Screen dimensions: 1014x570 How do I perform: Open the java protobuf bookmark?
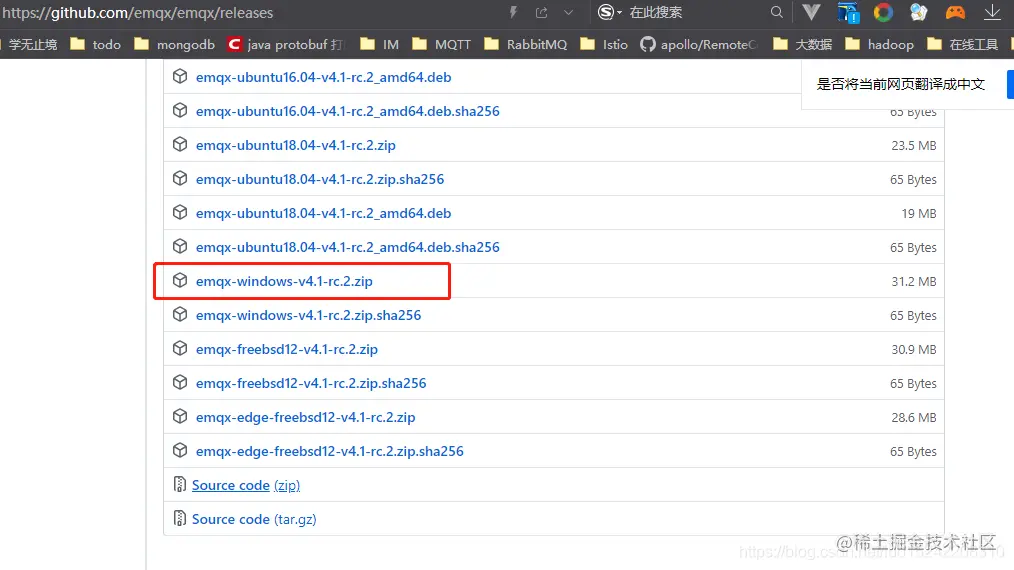286,44
